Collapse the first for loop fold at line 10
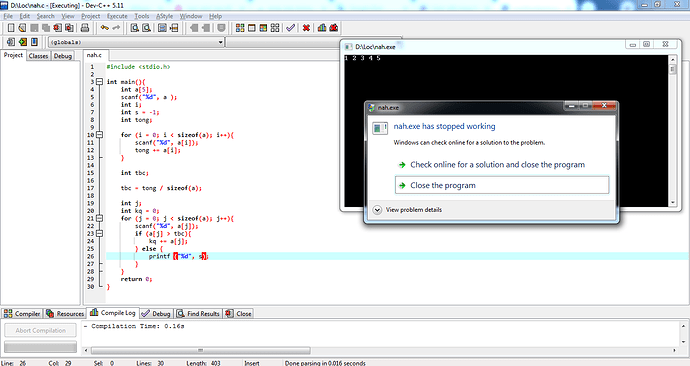Image resolution: width=690 pixels, height=366 pixels. click(99, 135)
